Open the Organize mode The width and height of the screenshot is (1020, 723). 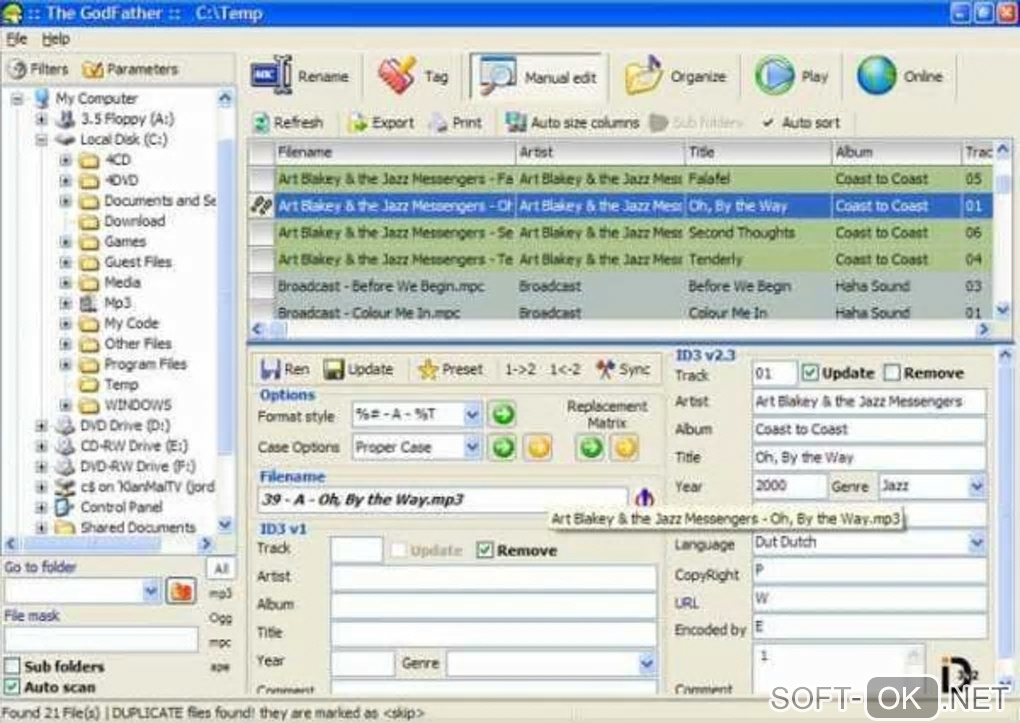point(675,76)
